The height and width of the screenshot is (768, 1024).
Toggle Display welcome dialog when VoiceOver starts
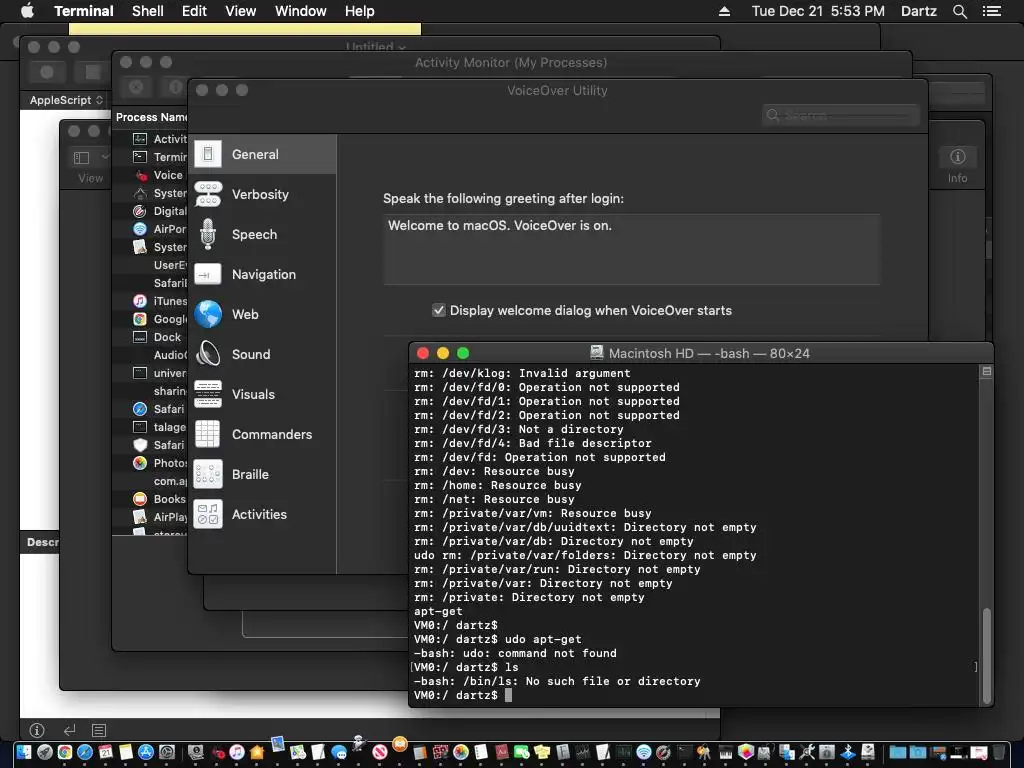coord(439,310)
